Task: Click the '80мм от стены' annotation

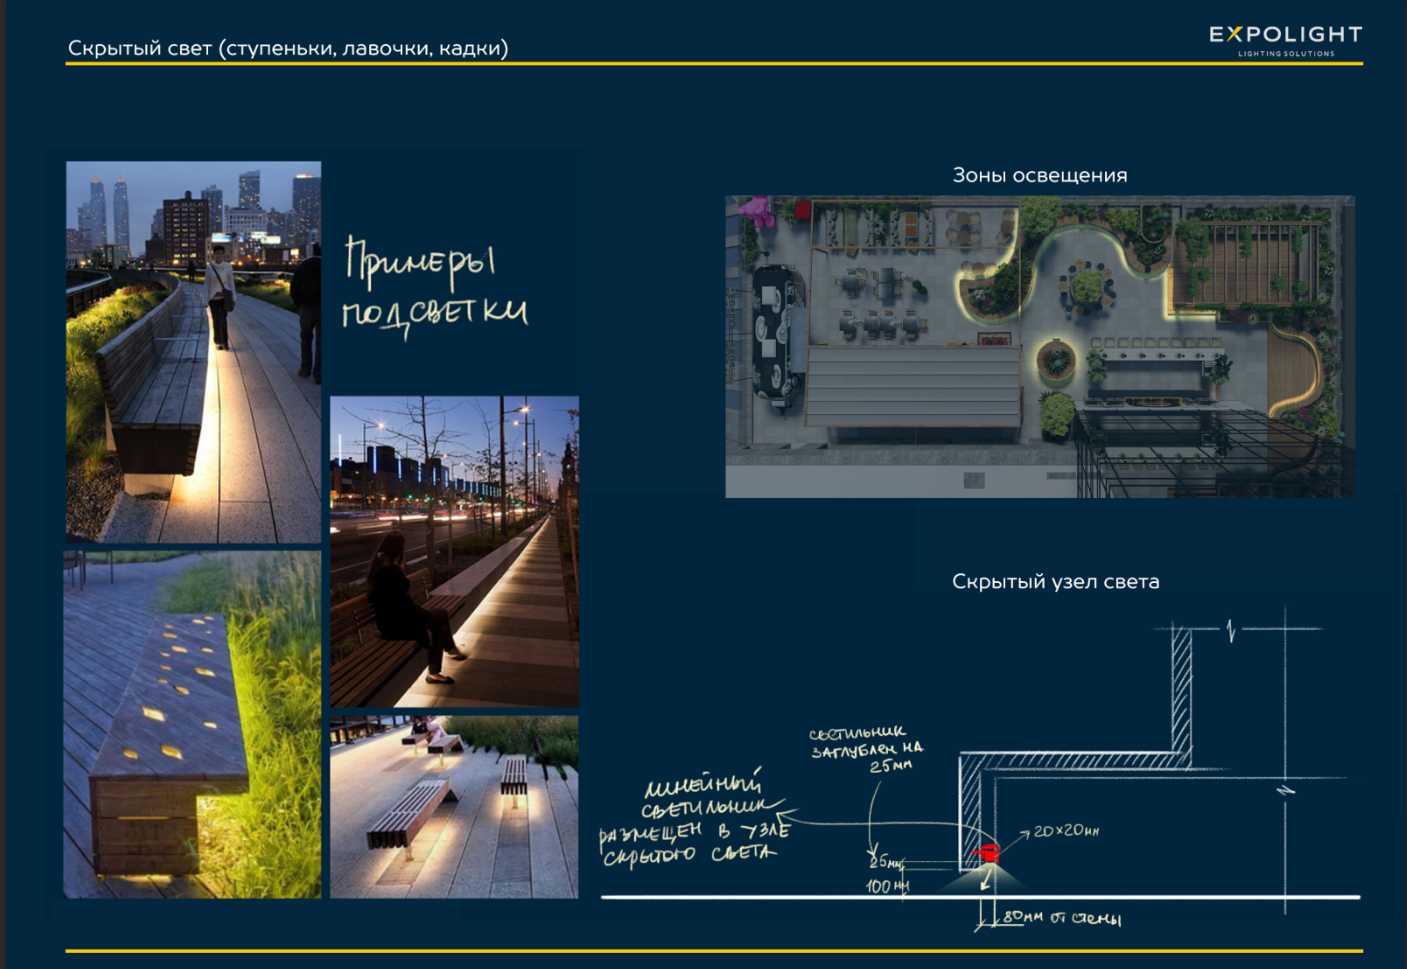Action: click(1061, 918)
